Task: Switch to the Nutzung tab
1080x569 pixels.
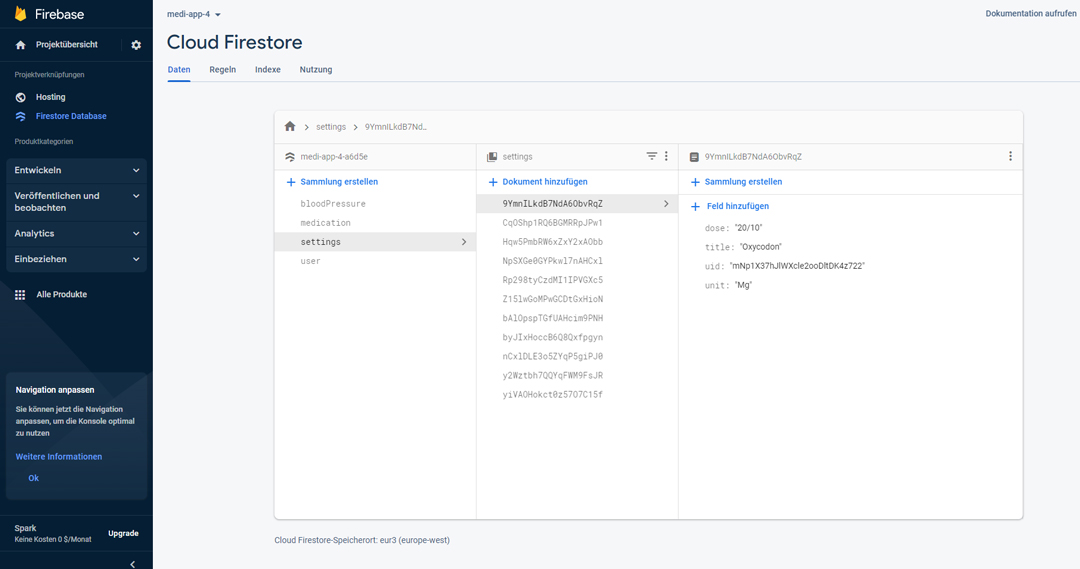Action: 315,70
